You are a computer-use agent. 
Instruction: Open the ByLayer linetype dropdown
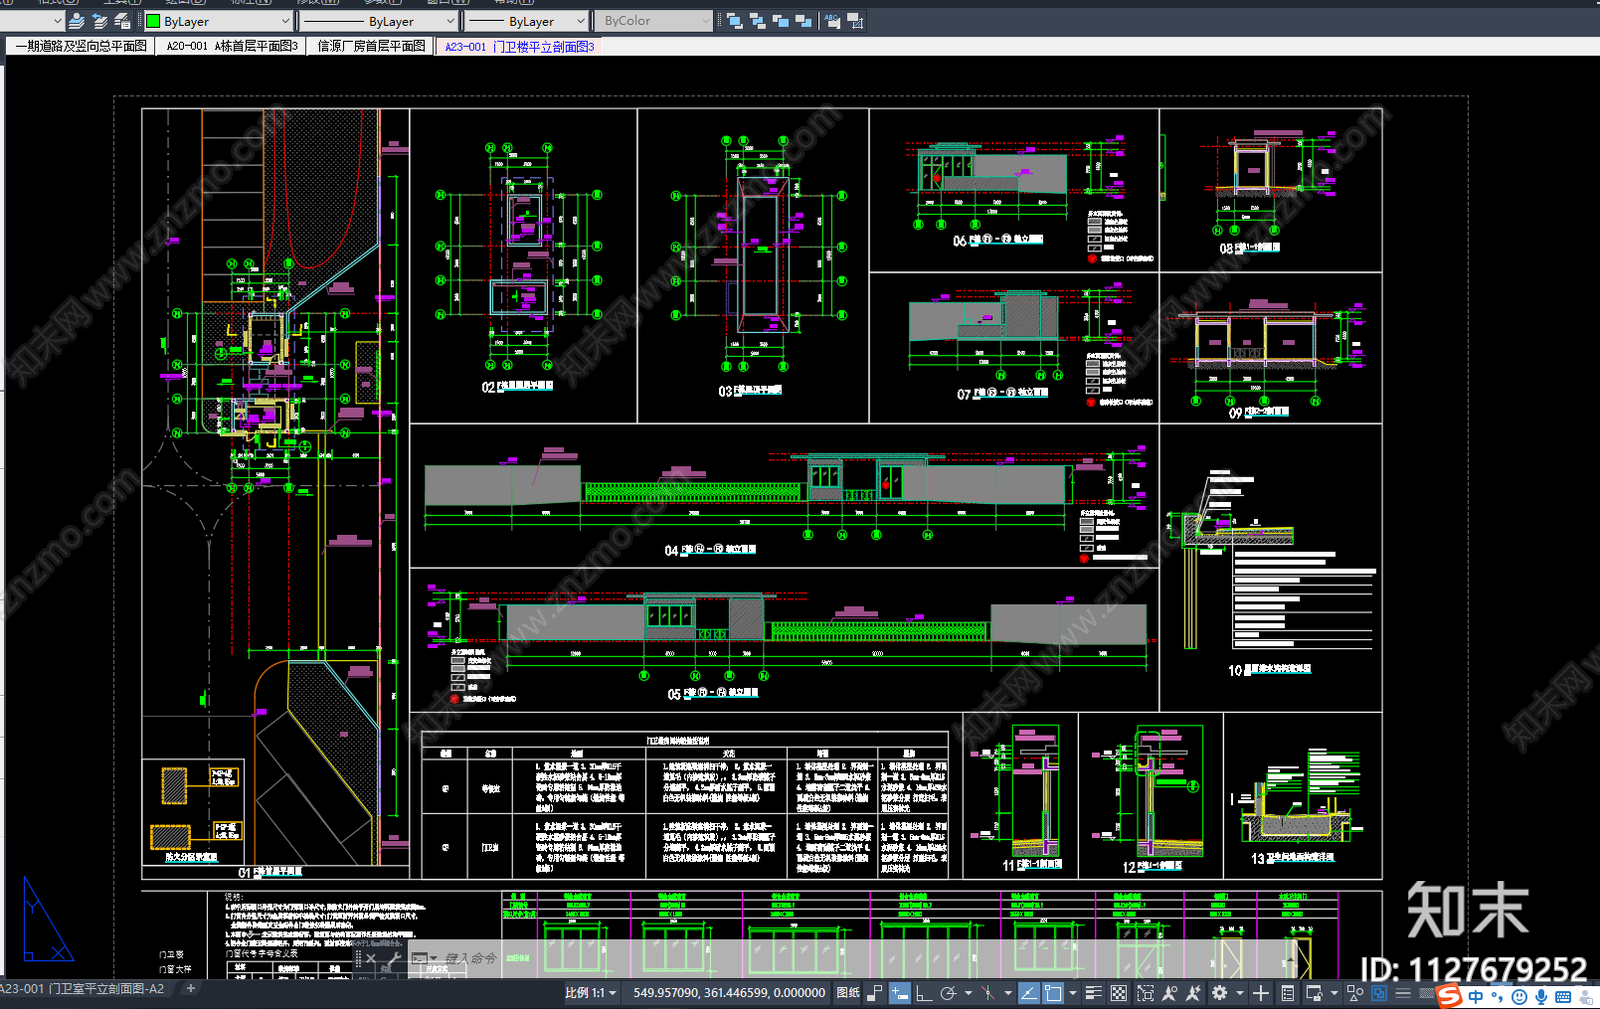(378, 21)
